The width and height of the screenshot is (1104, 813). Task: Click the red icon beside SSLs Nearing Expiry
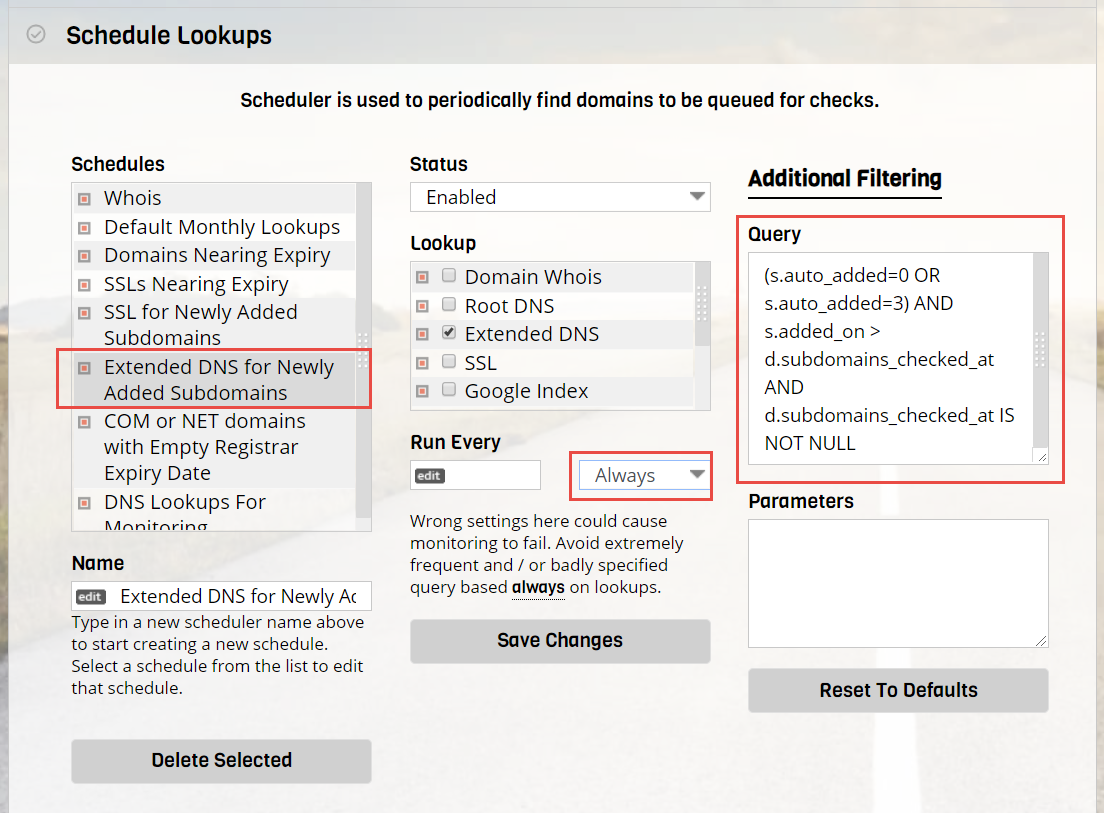tap(84, 285)
